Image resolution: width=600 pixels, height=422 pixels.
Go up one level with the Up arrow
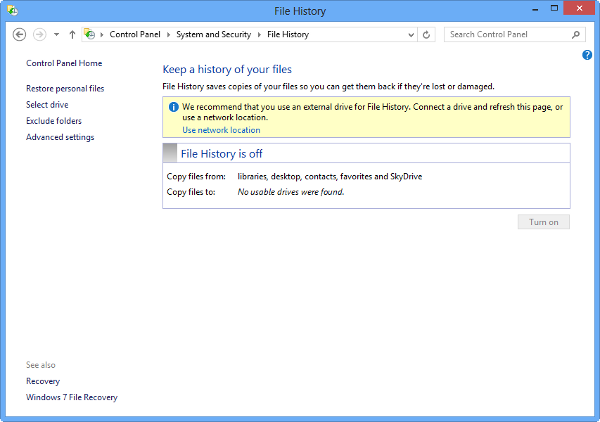72,34
